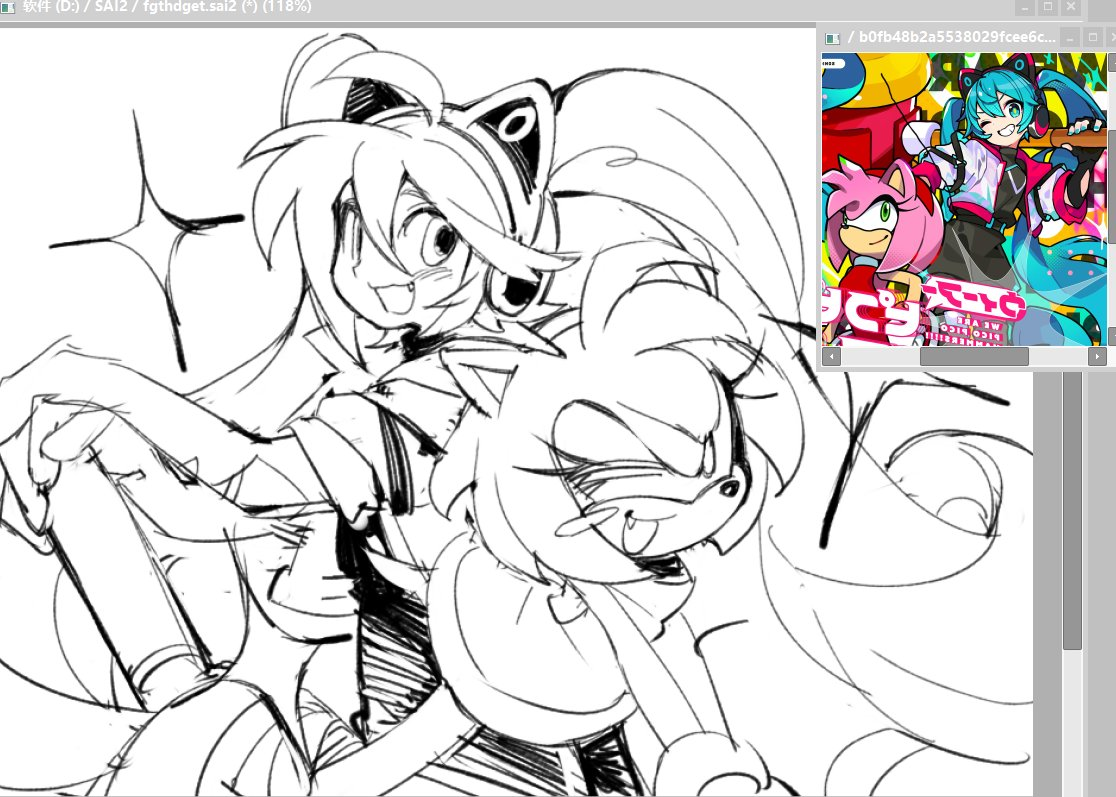
Task: Click the file icon in the reference image window title
Action: 832,38
